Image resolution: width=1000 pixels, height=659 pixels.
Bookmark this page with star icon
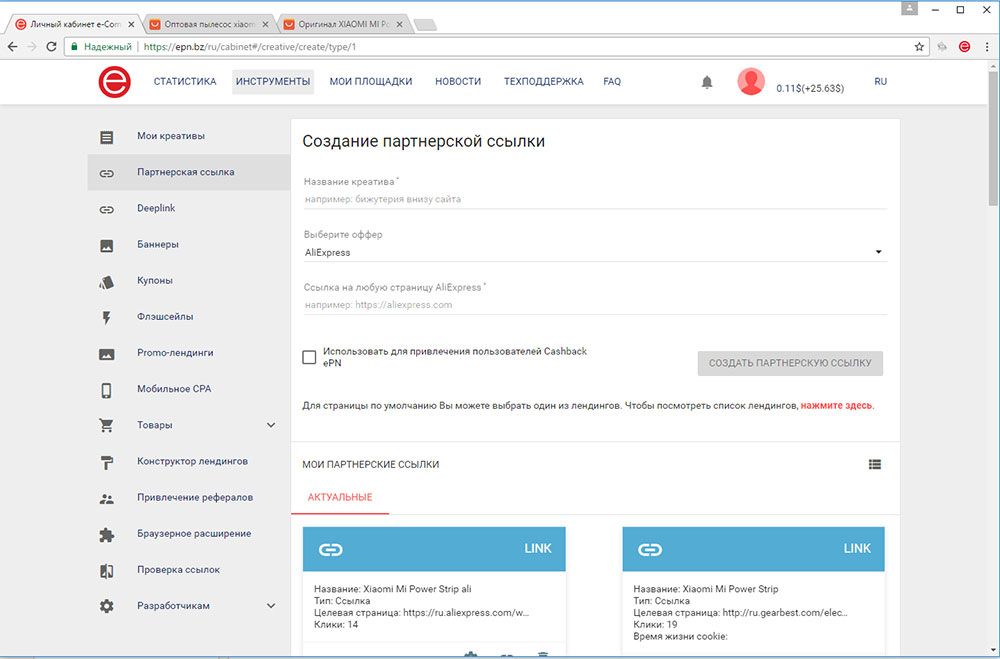pos(919,46)
